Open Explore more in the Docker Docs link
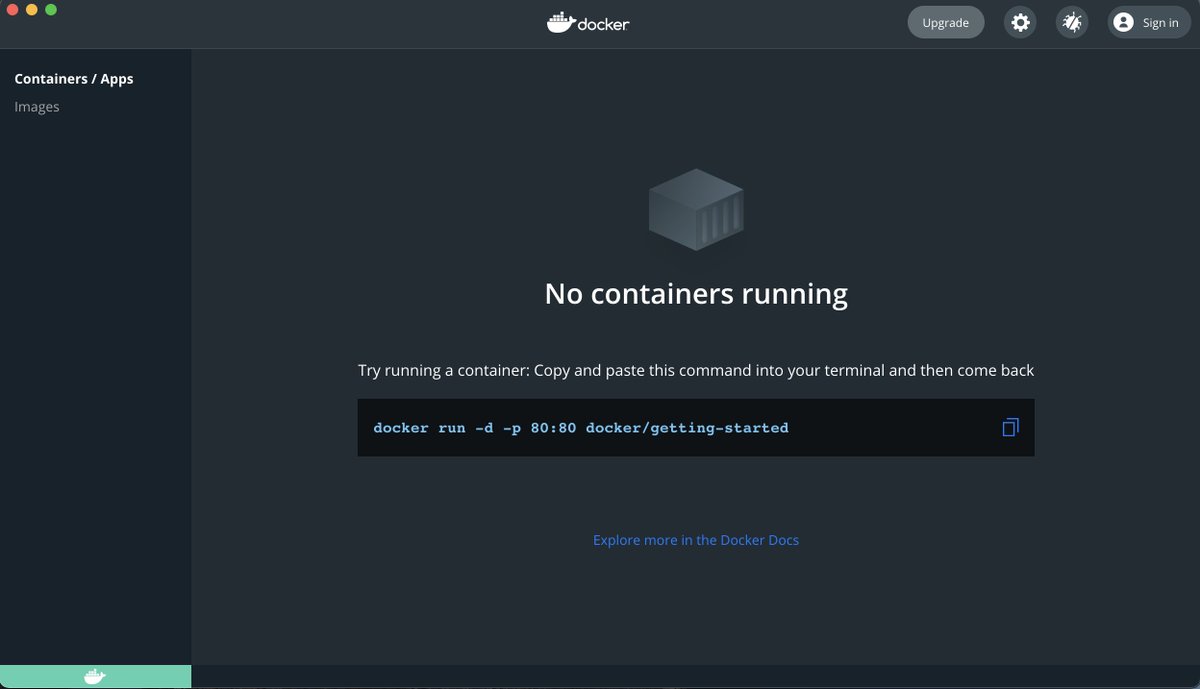1200x689 pixels. 696,540
